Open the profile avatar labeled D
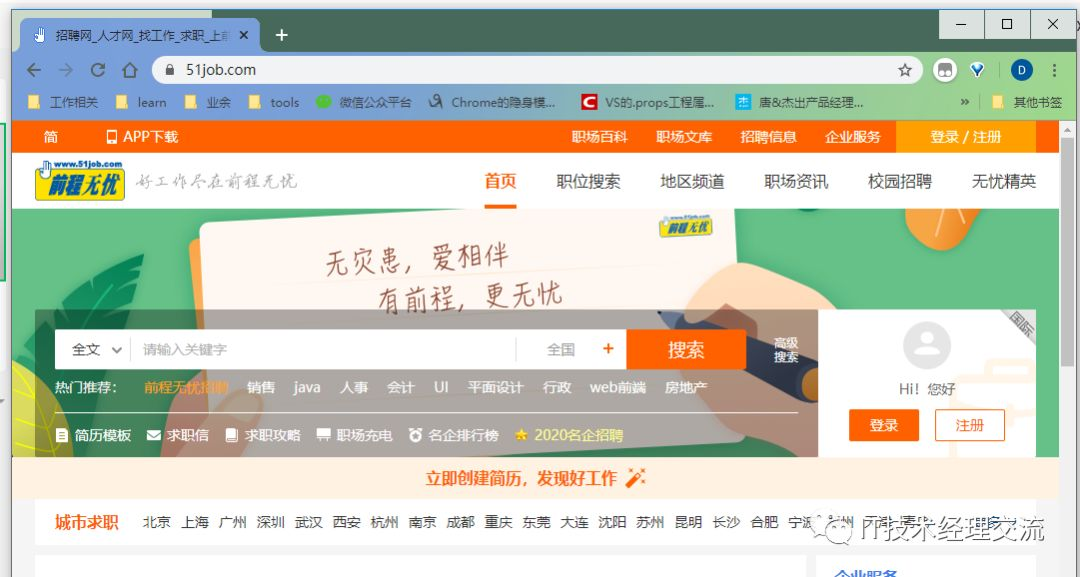Viewport: 1080px width, 577px height. click(x=1021, y=70)
